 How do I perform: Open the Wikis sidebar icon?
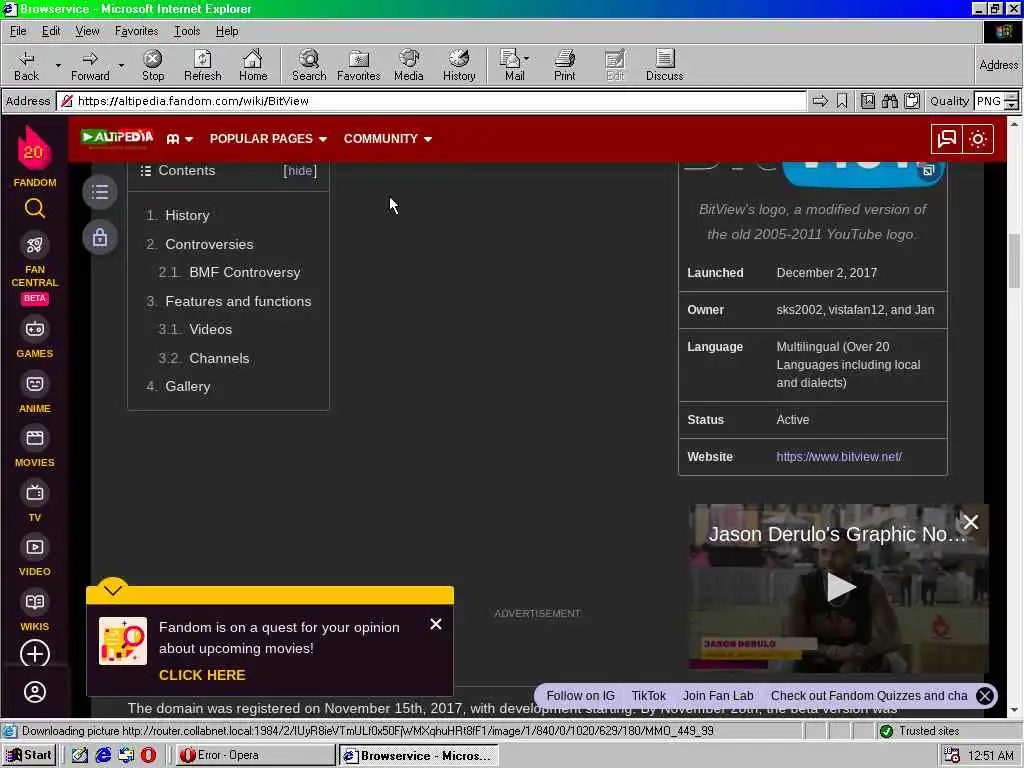tap(35, 602)
